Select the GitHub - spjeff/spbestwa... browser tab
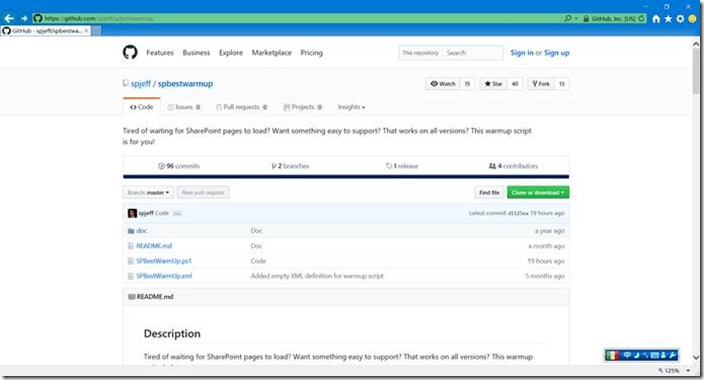 point(45,31)
